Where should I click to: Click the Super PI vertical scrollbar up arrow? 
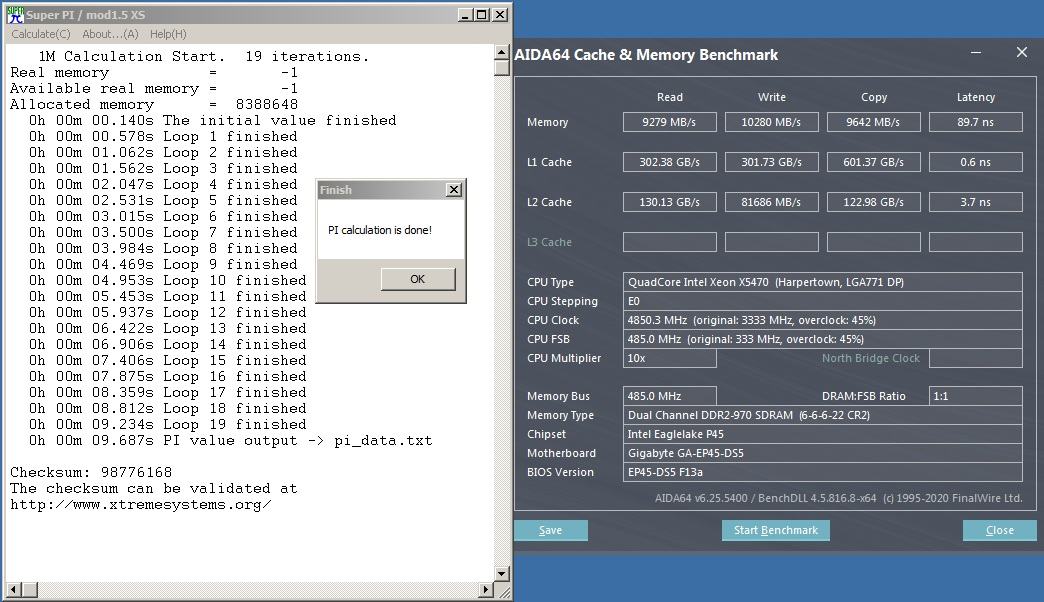503,51
